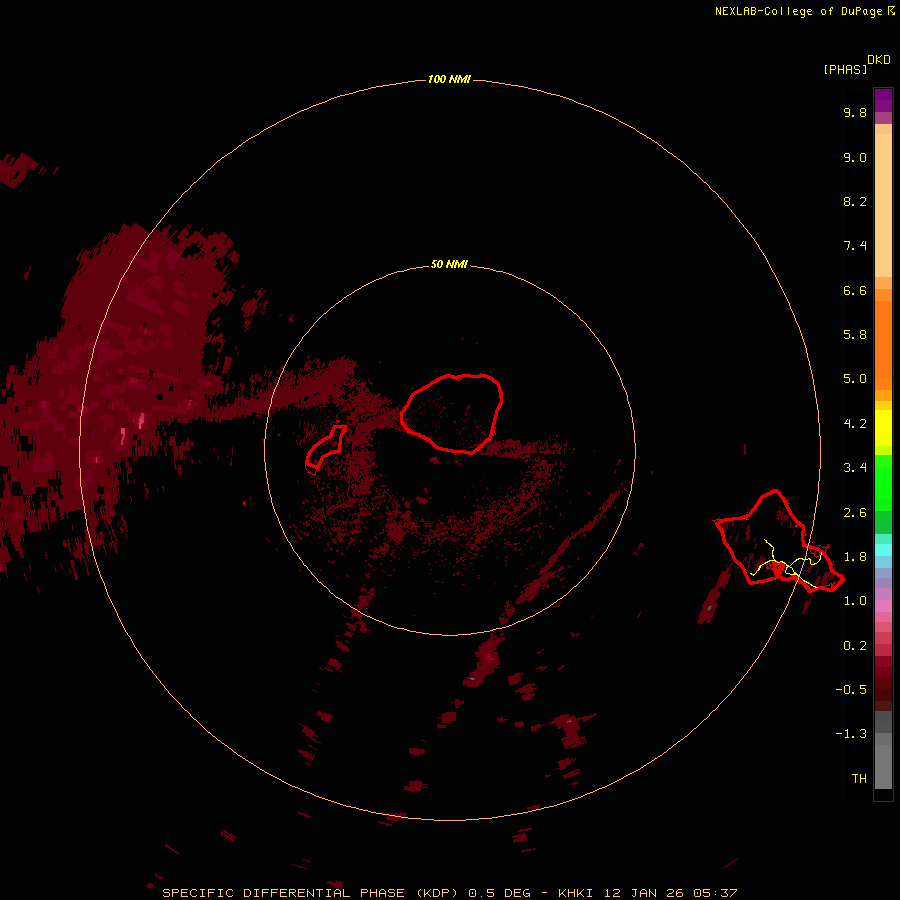Click the red-outlined island with yellow roads
This screenshot has height=900, width=900.
pyautogui.click(x=778, y=540)
